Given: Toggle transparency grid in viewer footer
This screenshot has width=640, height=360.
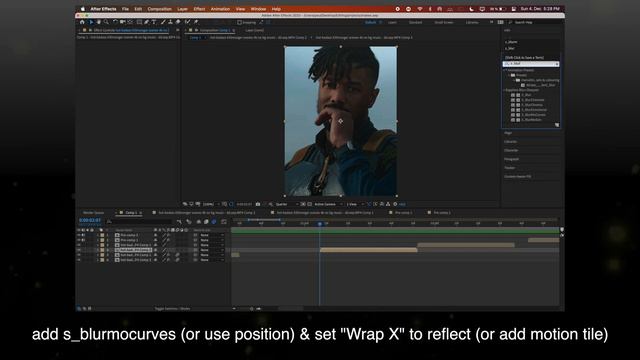Looking at the screenshot, I should pos(309,204).
